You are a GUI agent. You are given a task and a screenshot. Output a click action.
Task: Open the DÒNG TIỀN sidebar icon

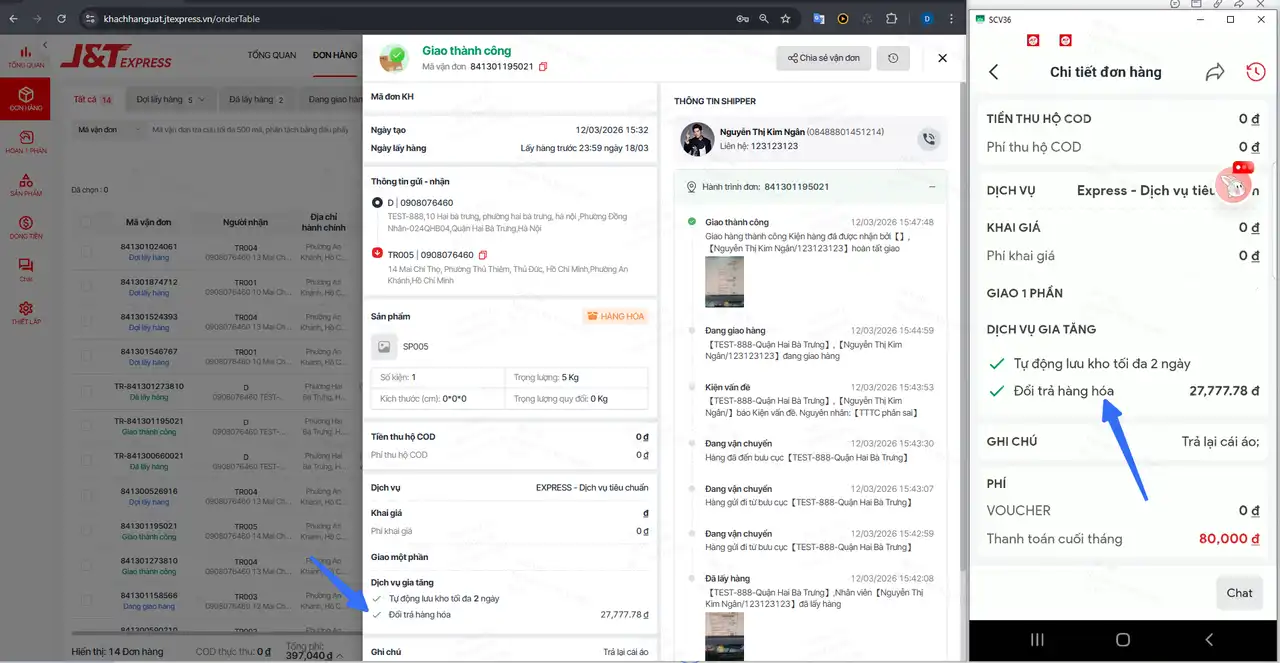26,227
